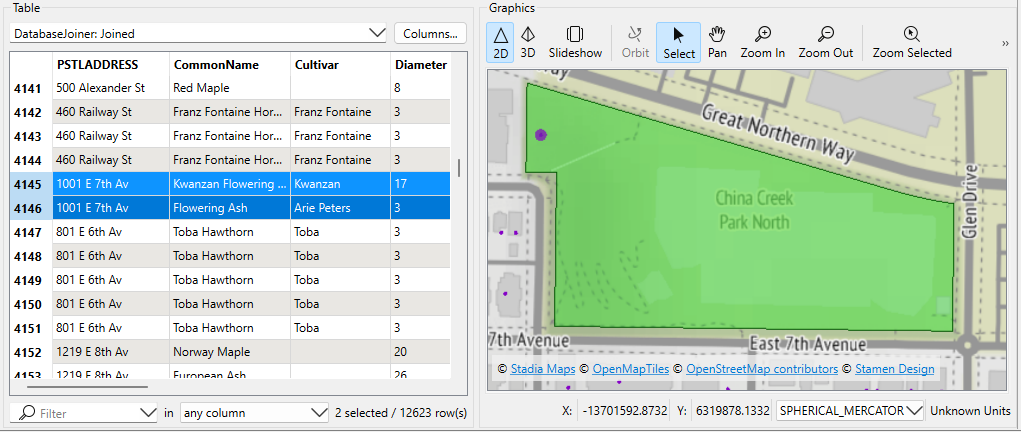Image resolution: width=1021 pixels, height=432 pixels.
Task: Click the Zoom In tool
Action: (x=762, y=43)
